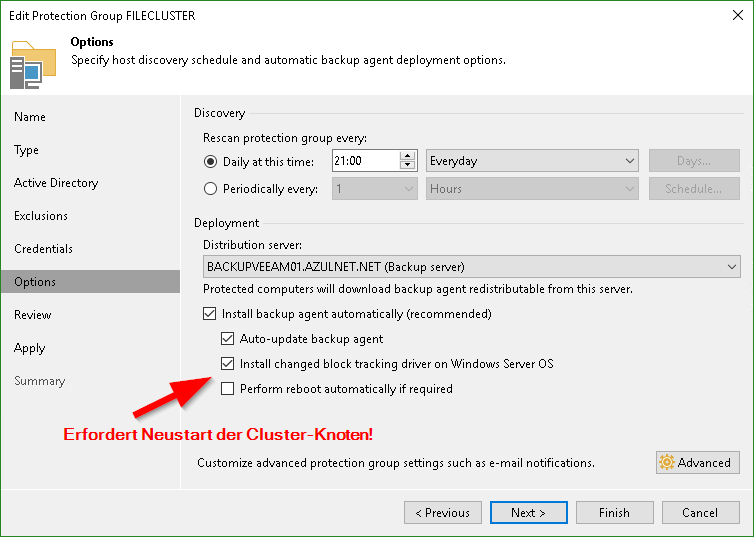Click Finish to complete the wizard

[x=614, y=513]
